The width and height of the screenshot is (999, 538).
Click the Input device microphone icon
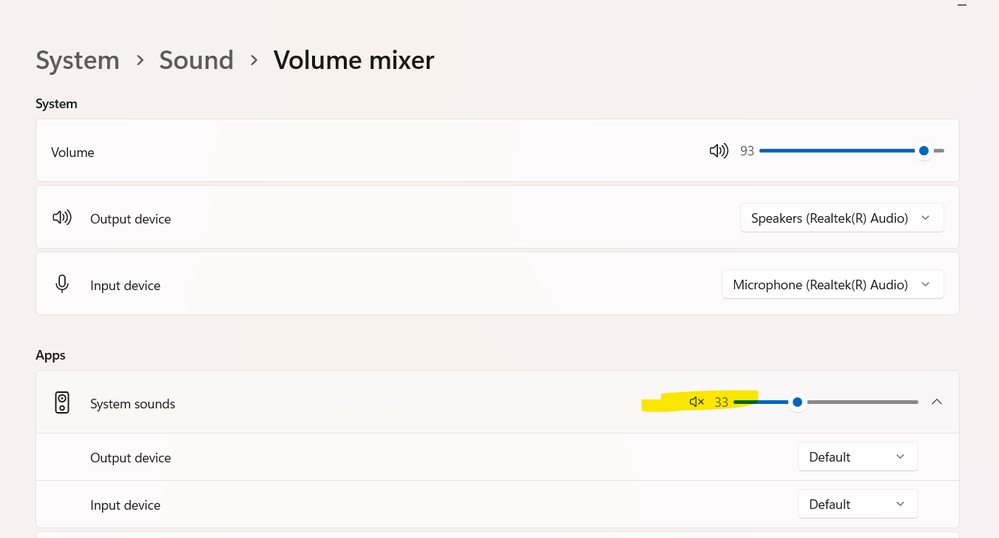click(62, 284)
